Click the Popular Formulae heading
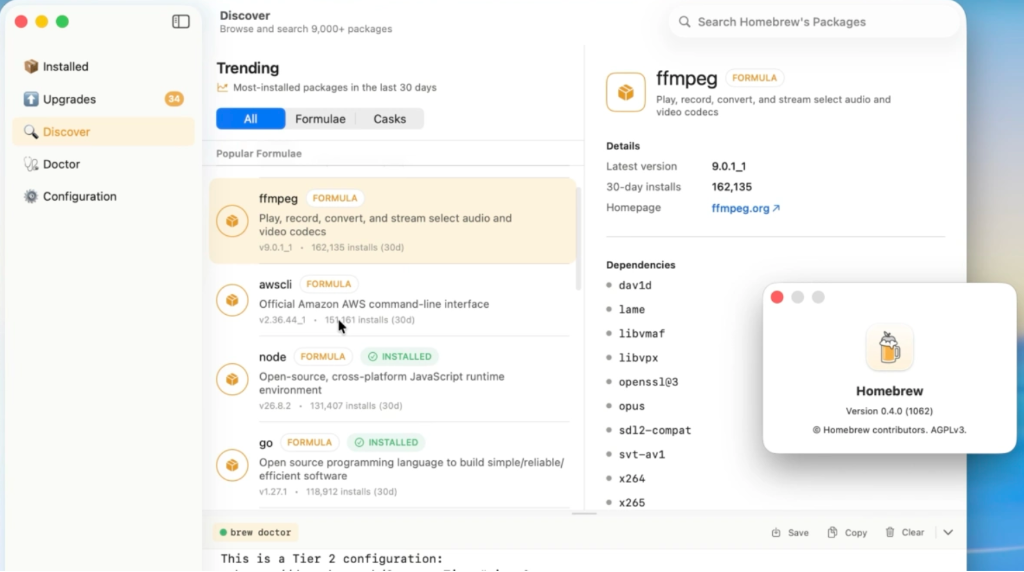The width and height of the screenshot is (1024, 572). click(x=259, y=154)
